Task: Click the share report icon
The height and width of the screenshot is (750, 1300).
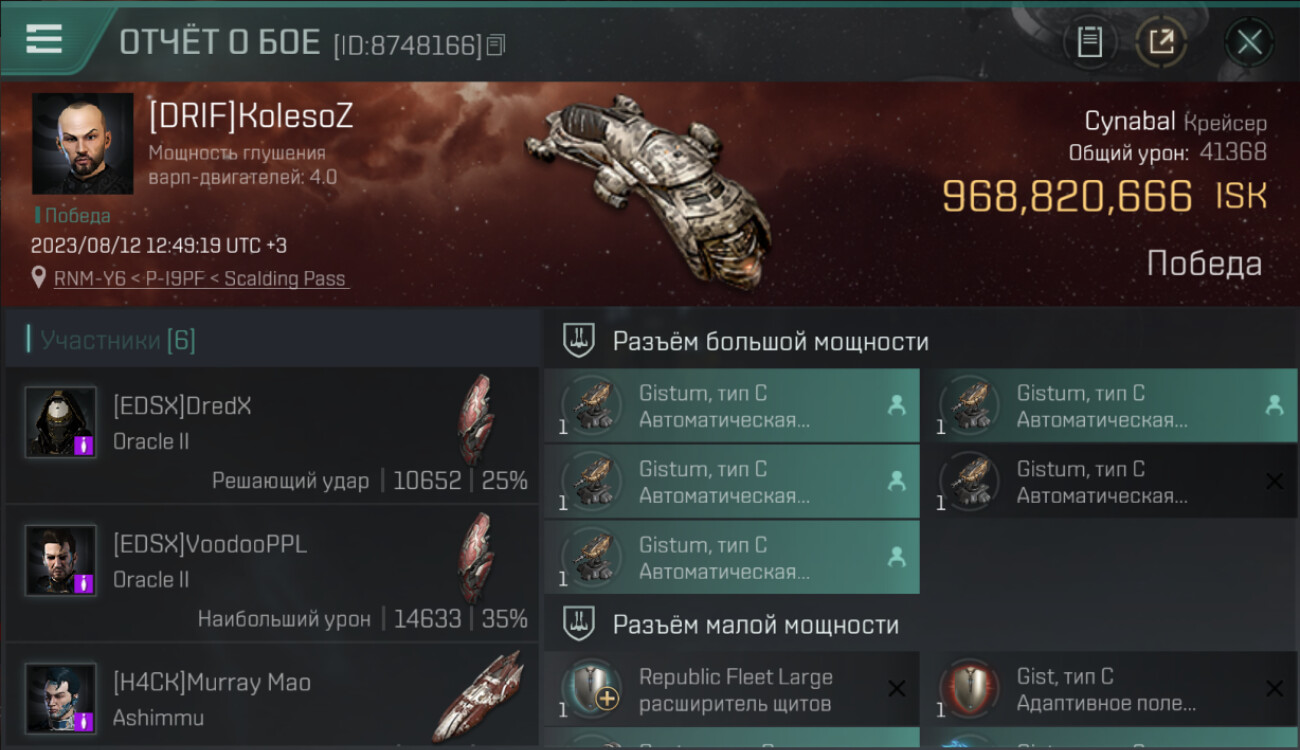Action: pos(1161,42)
